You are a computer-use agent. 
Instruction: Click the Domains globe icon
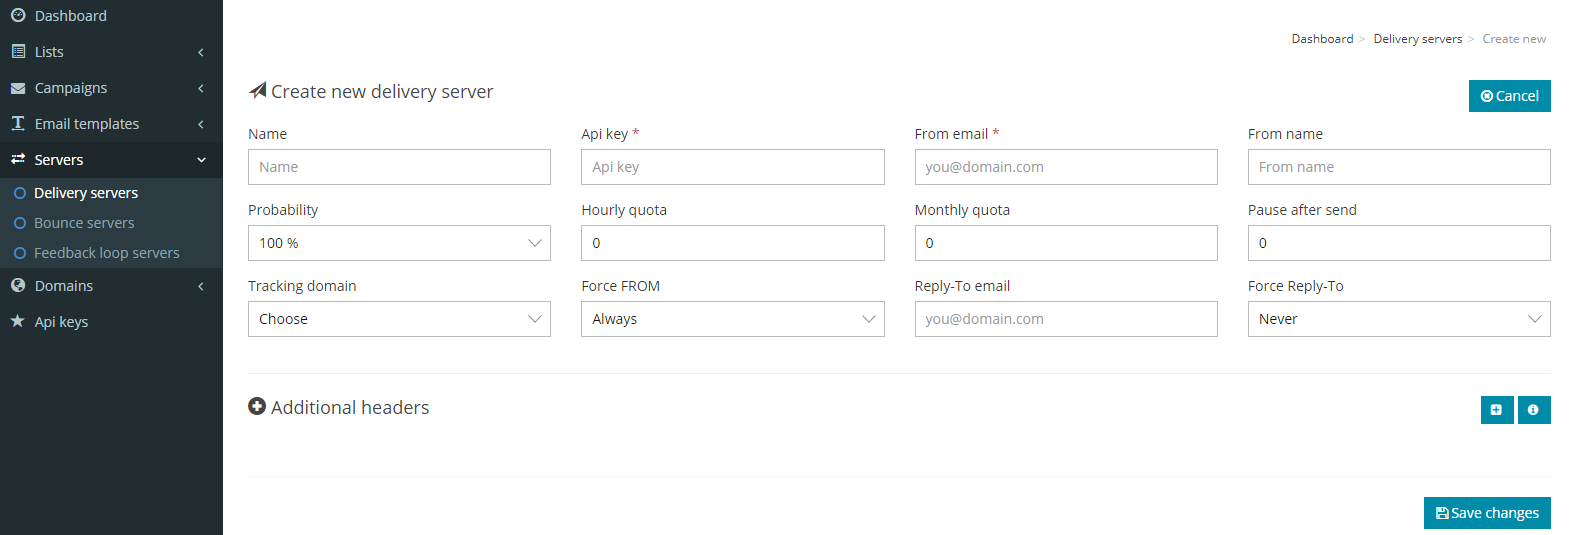(x=18, y=285)
